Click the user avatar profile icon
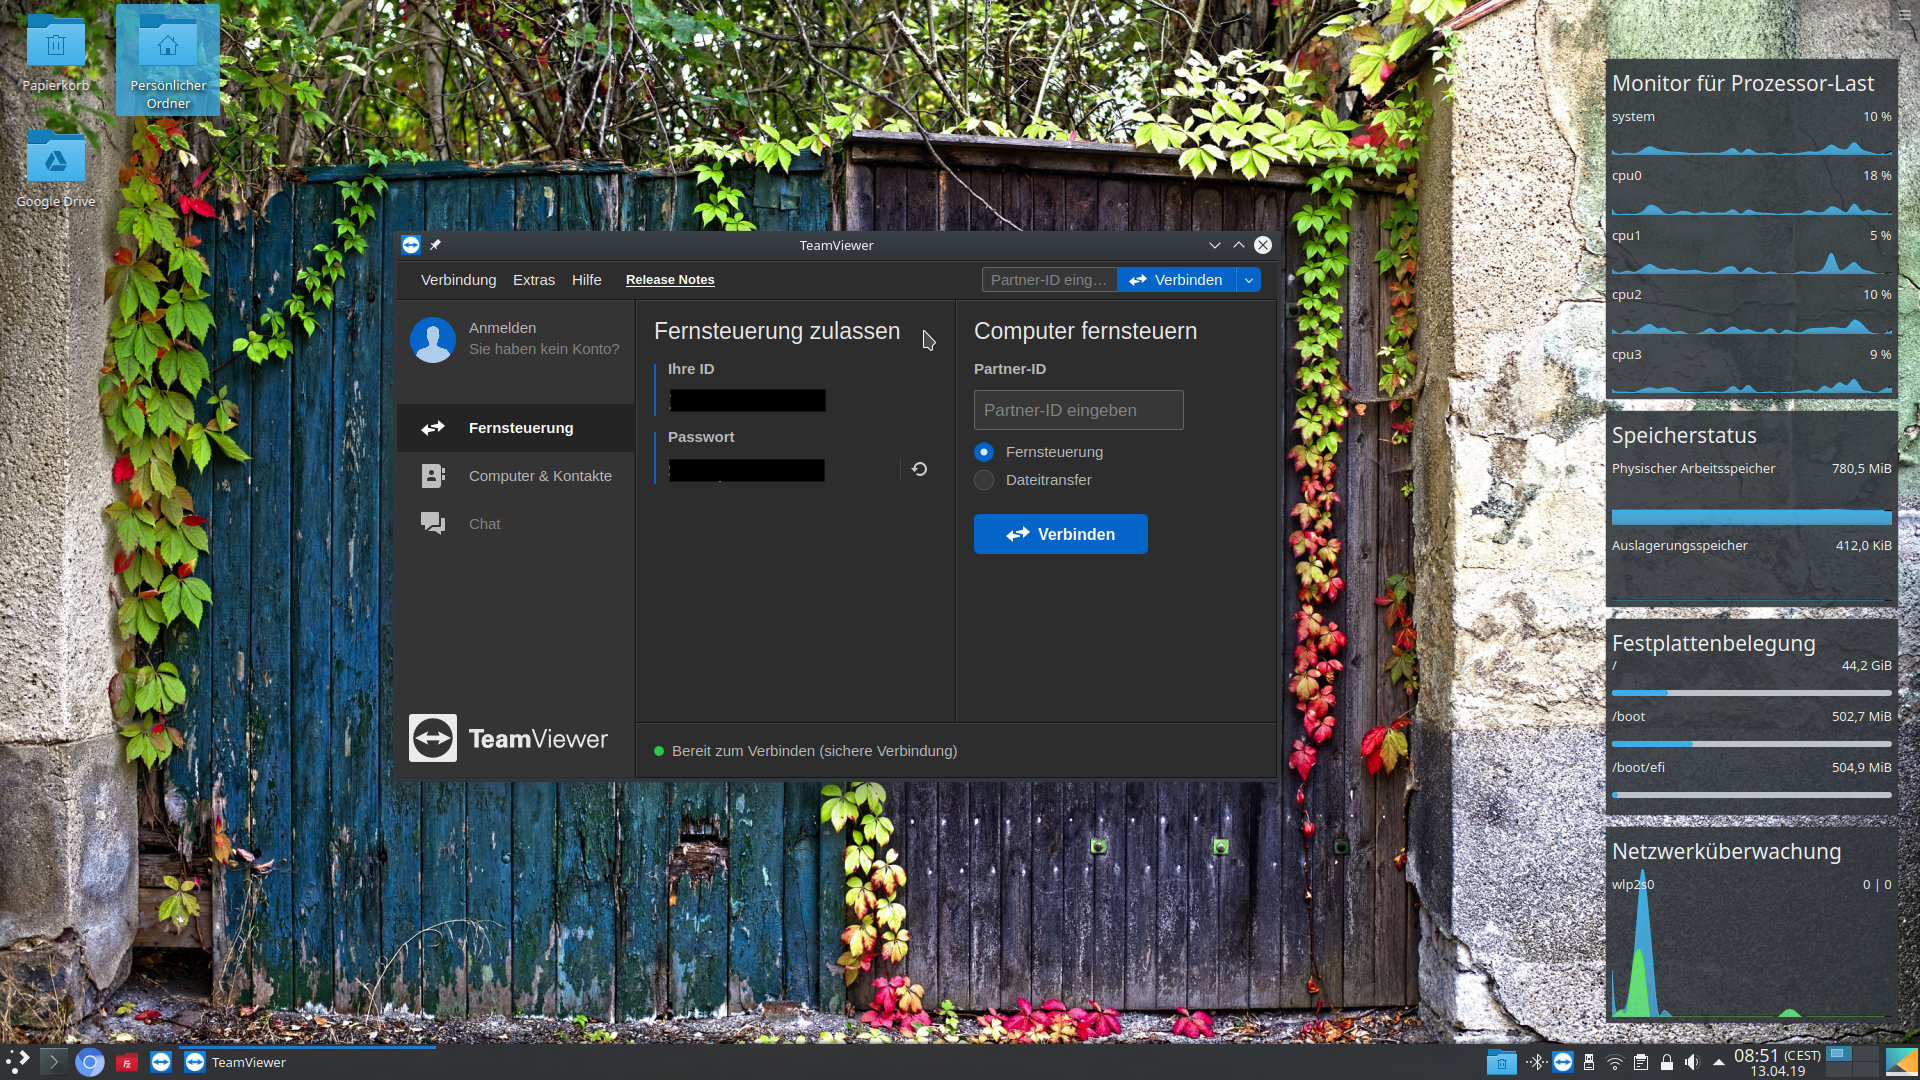Image resolution: width=1920 pixels, height=1080 pixels. tap(433, 340)
